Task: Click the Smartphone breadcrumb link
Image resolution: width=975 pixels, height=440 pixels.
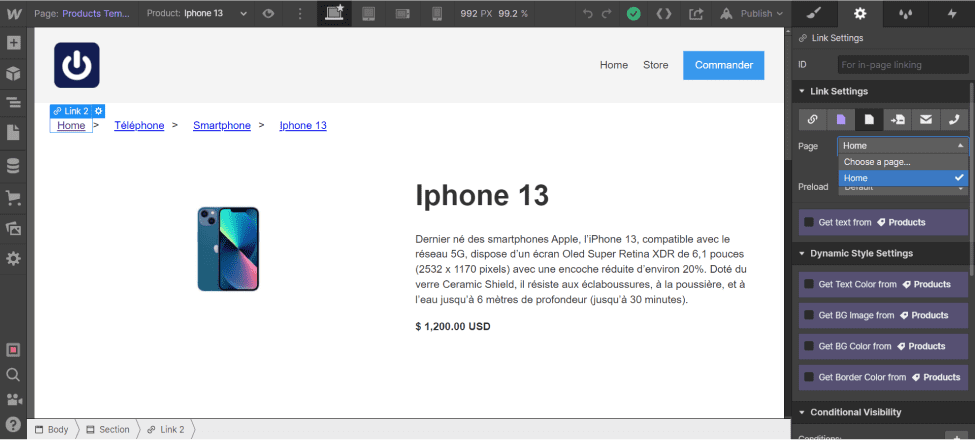Action: (222, 125)
